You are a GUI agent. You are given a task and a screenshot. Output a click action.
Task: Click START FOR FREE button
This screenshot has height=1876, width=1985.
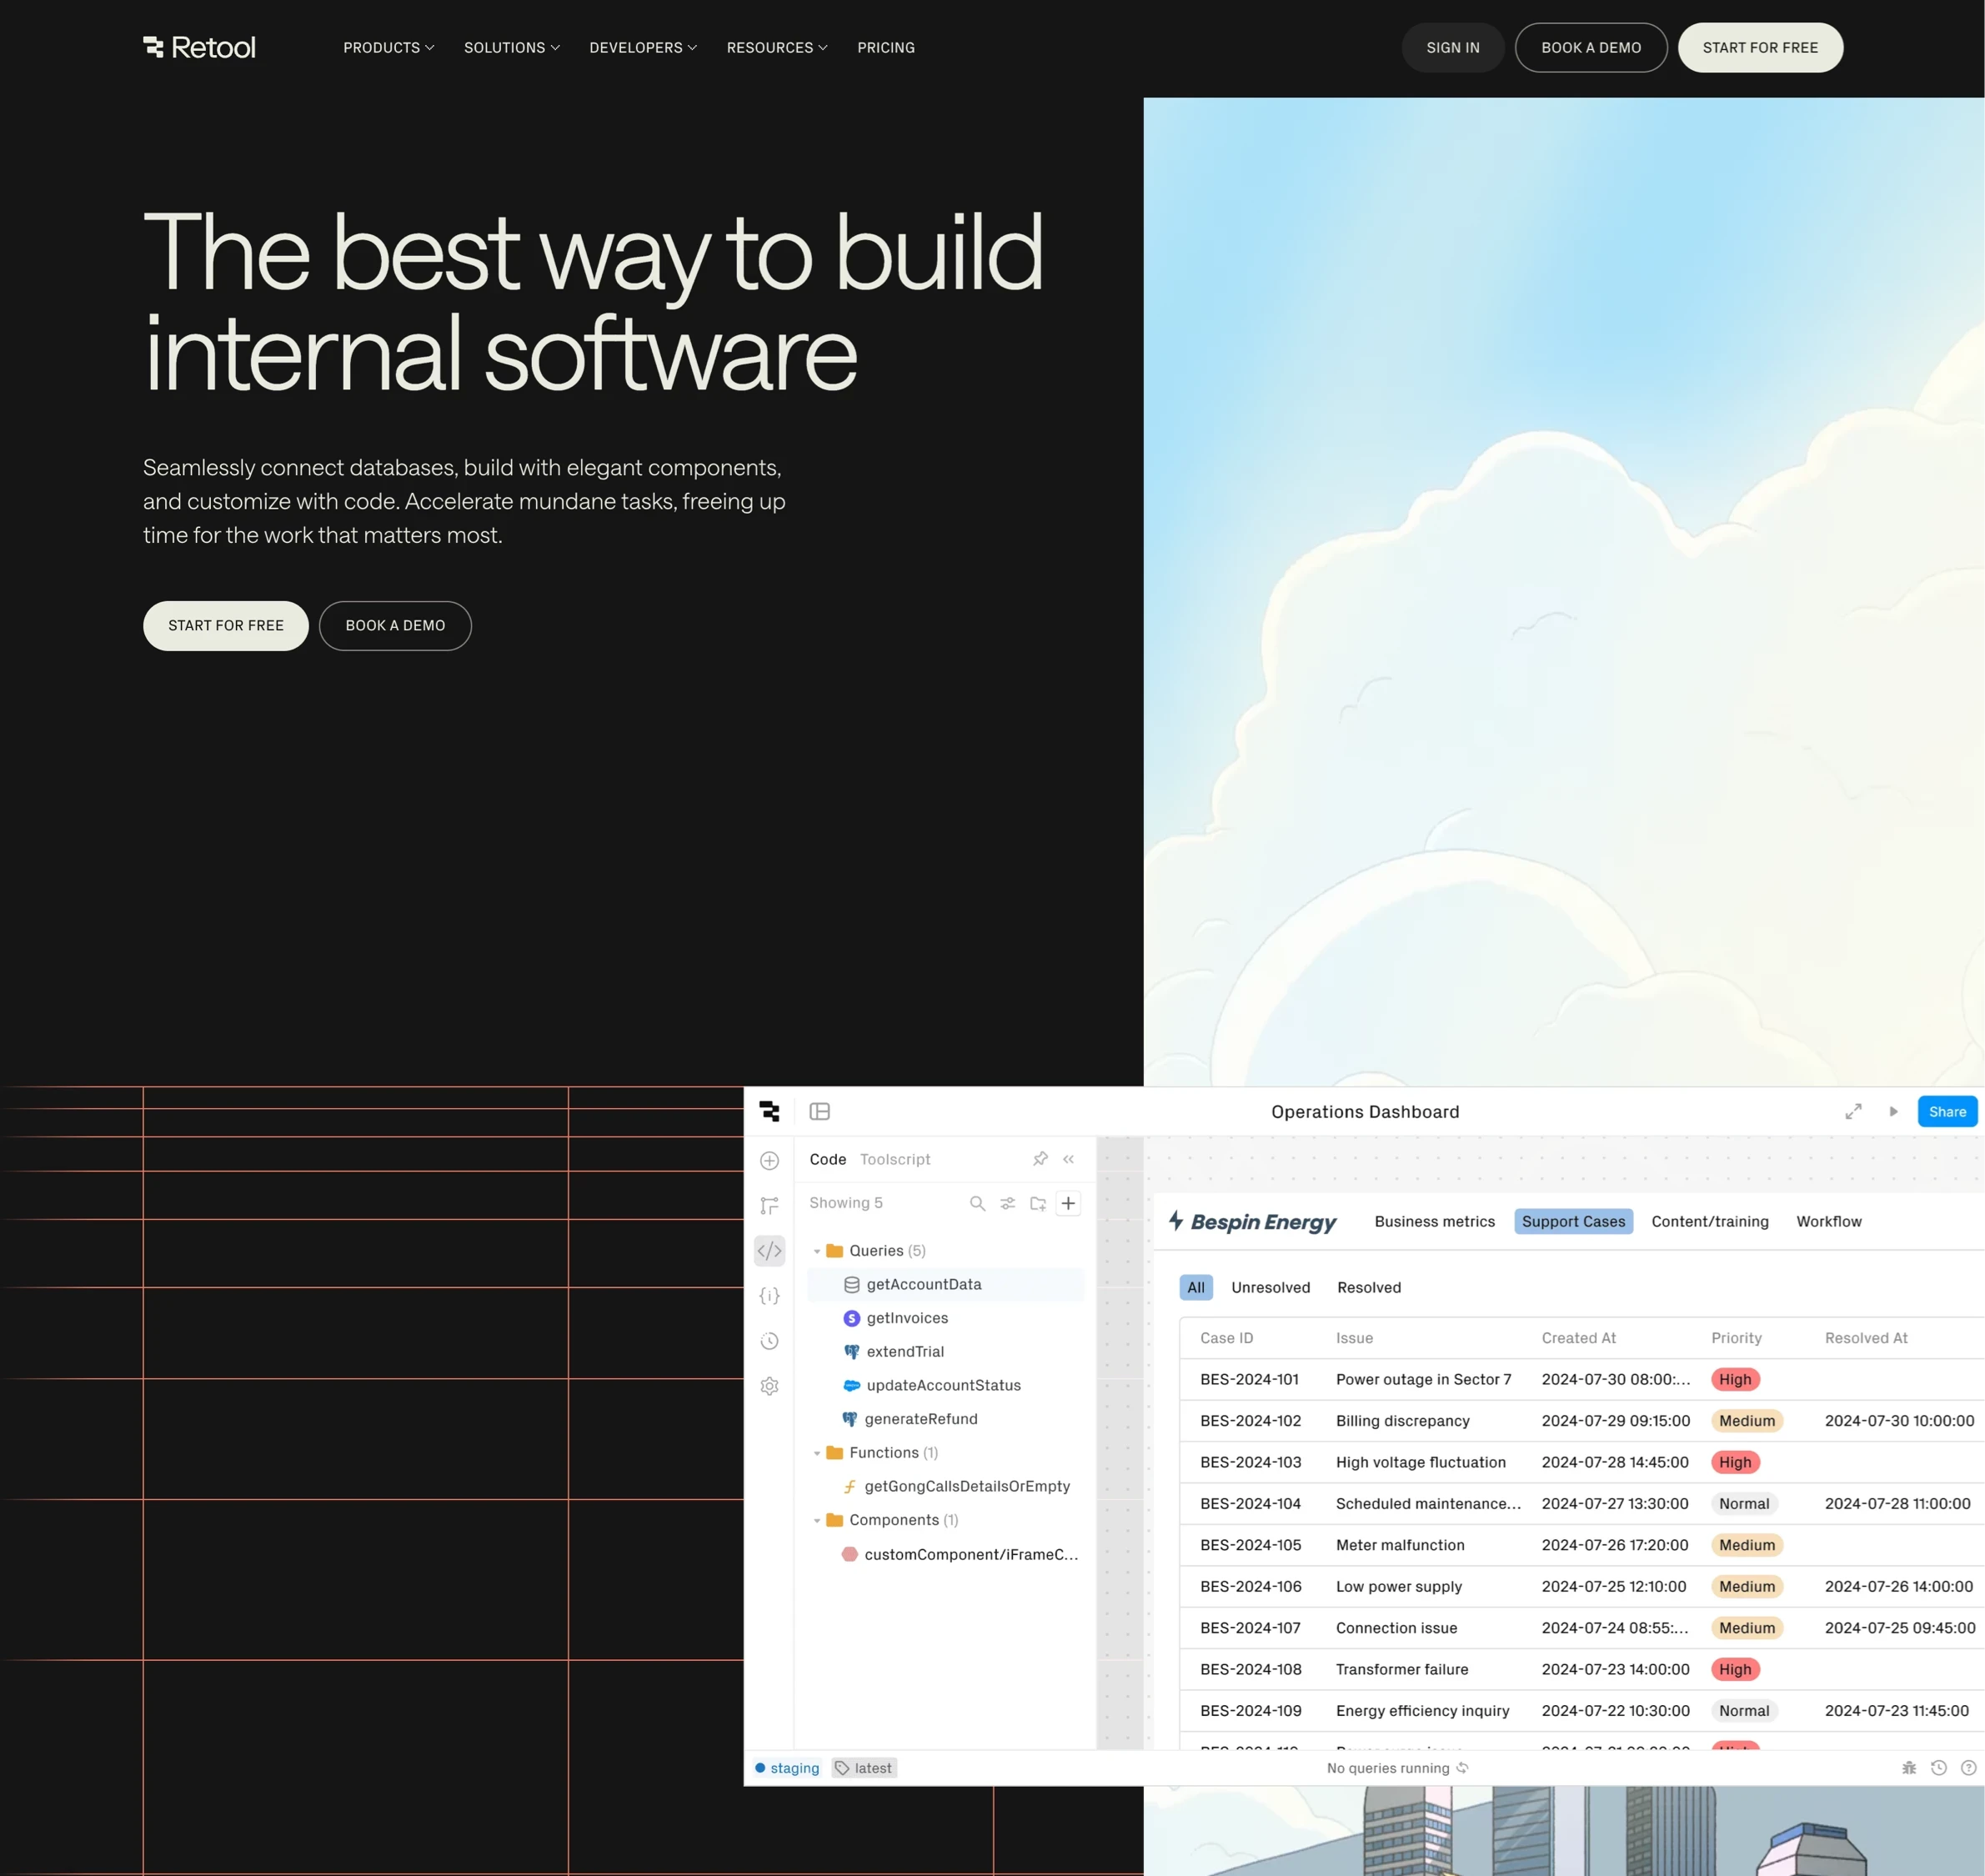1759,48
